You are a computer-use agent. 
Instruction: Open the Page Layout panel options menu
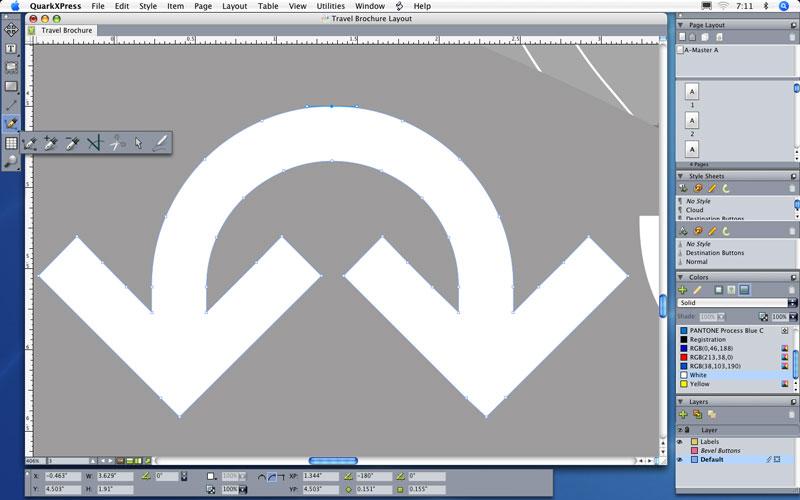[x=793, y=25]
